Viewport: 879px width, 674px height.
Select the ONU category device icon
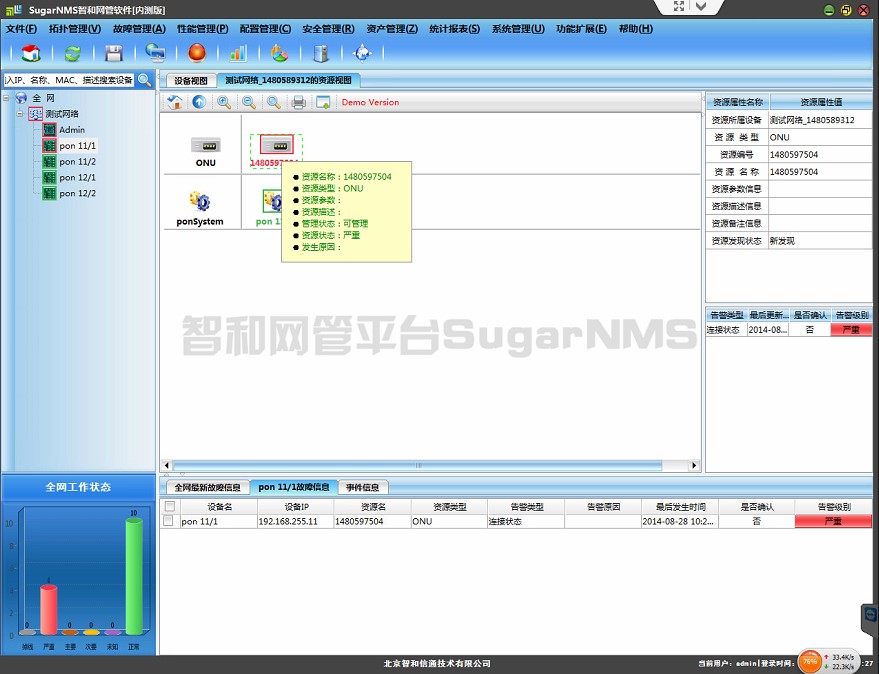(206, 145)
